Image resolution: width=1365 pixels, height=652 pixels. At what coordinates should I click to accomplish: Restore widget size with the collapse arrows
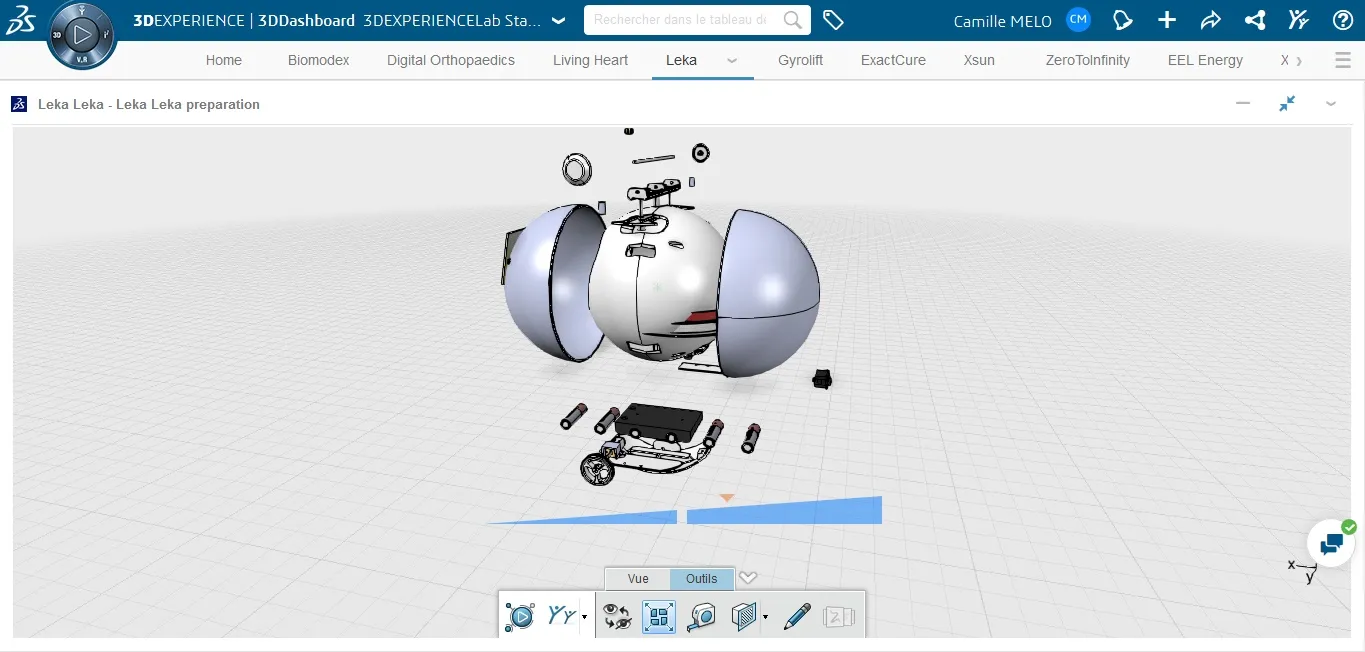(x=1287, y=103)
